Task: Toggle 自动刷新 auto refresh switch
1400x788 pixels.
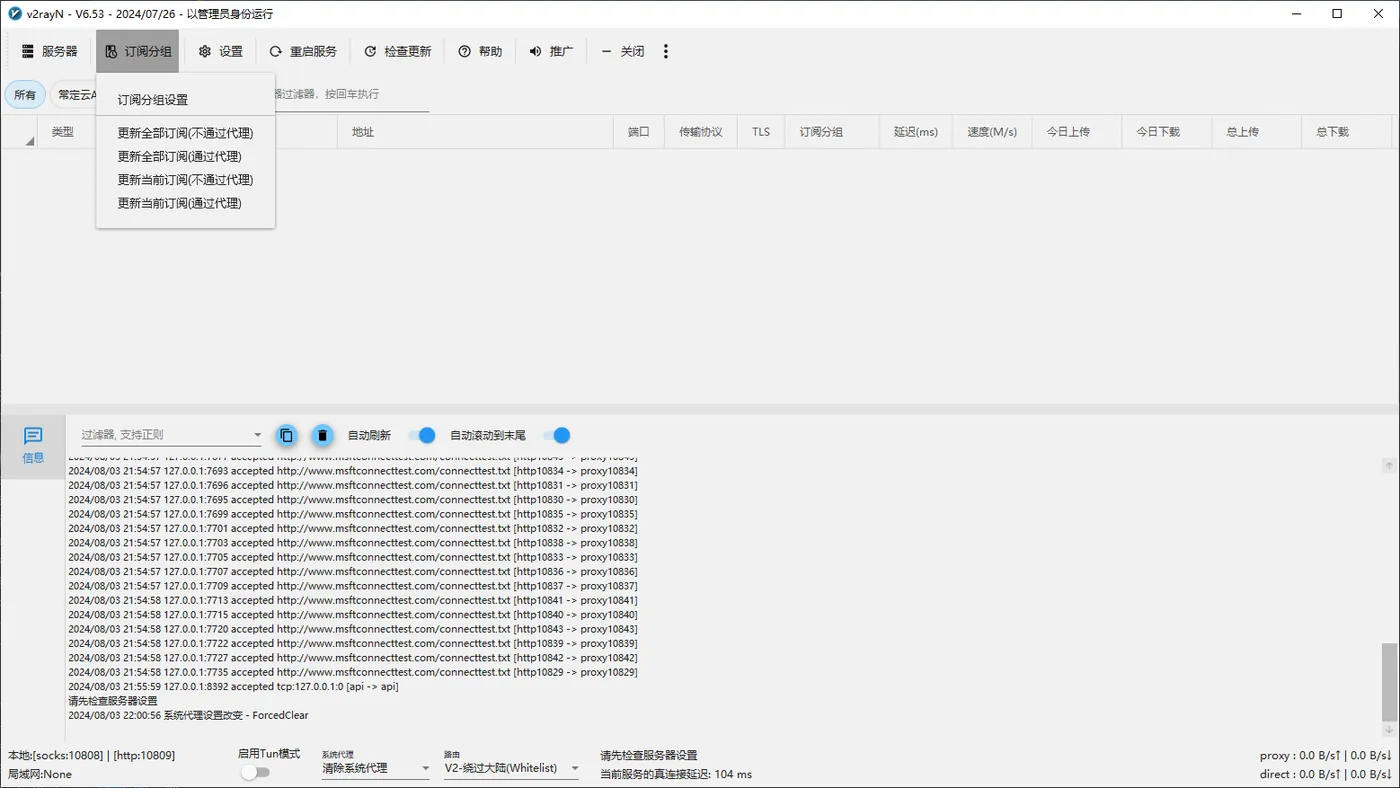Action: tap(422, 435)
